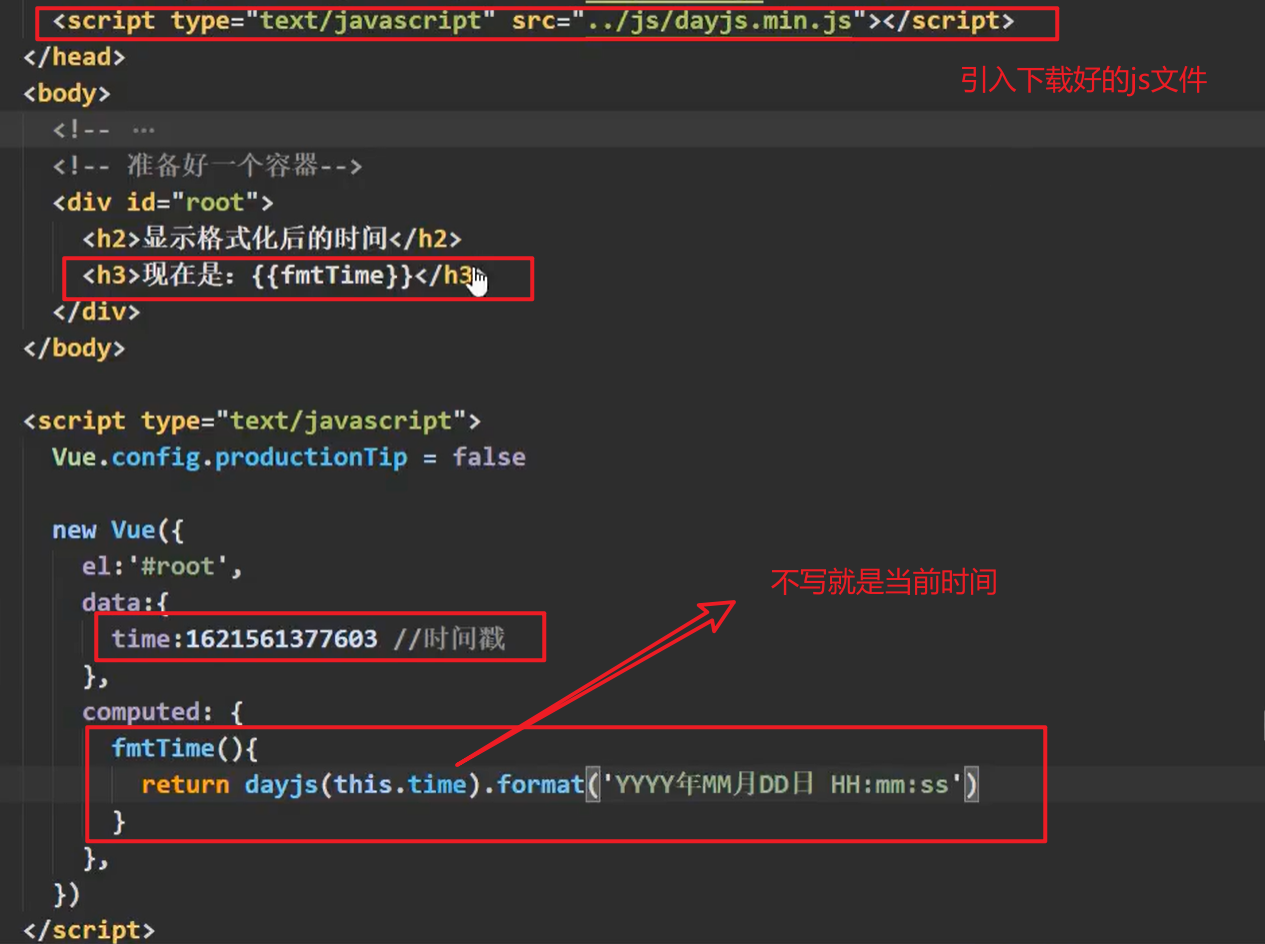Click "this.time" inside the dayjs call
1265x944 pixels.
click(x=400, y=785)
